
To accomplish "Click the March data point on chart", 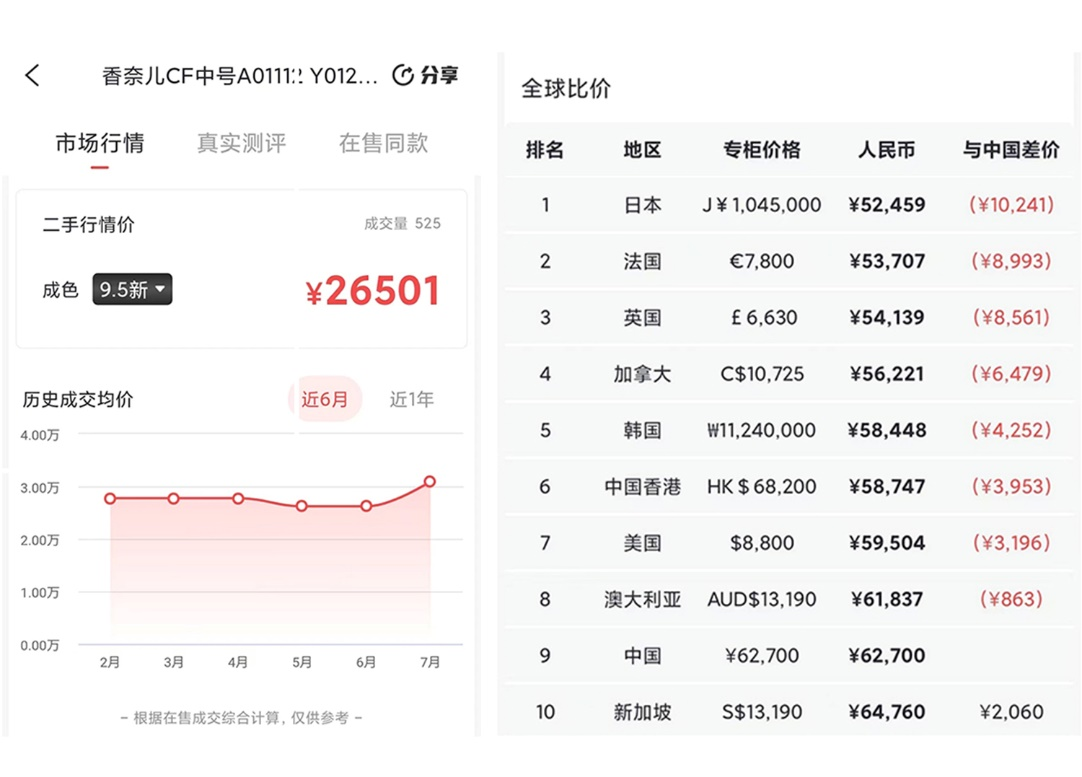I will click(174, 498).
